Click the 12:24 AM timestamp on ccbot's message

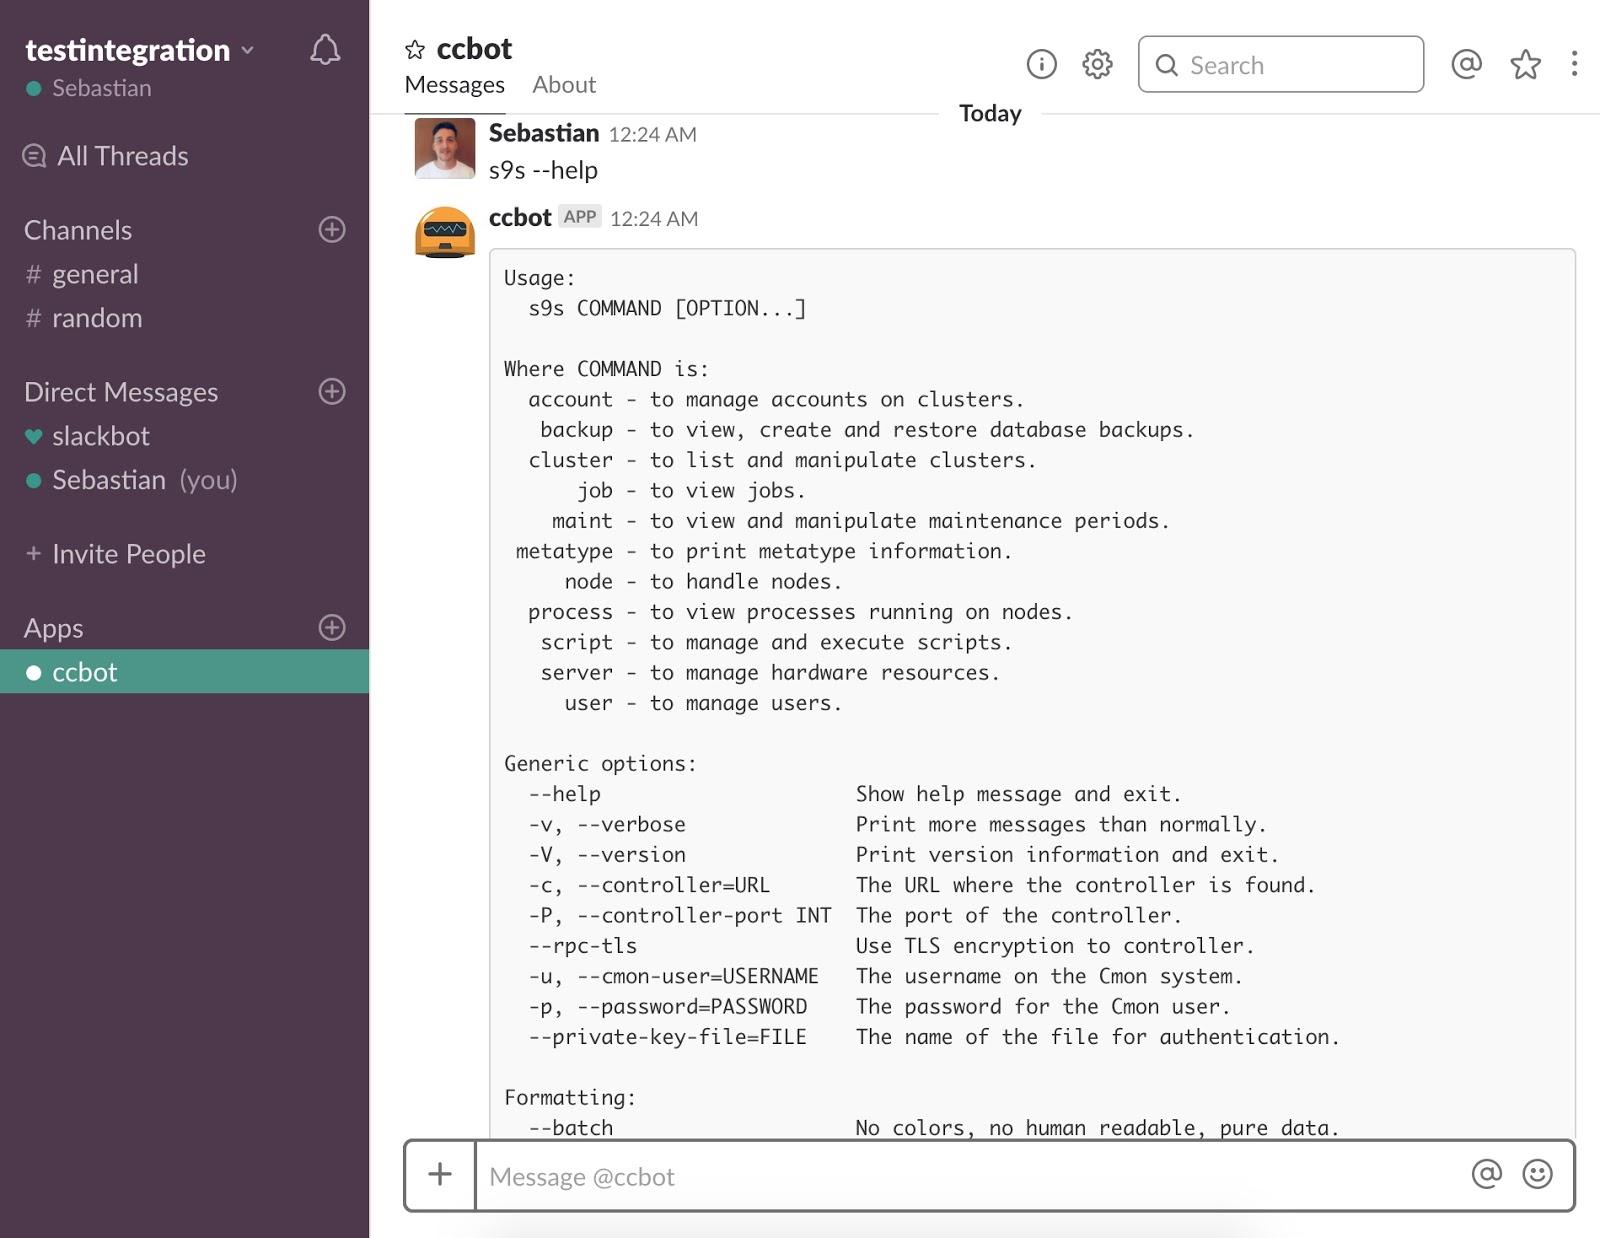(654, 218)
